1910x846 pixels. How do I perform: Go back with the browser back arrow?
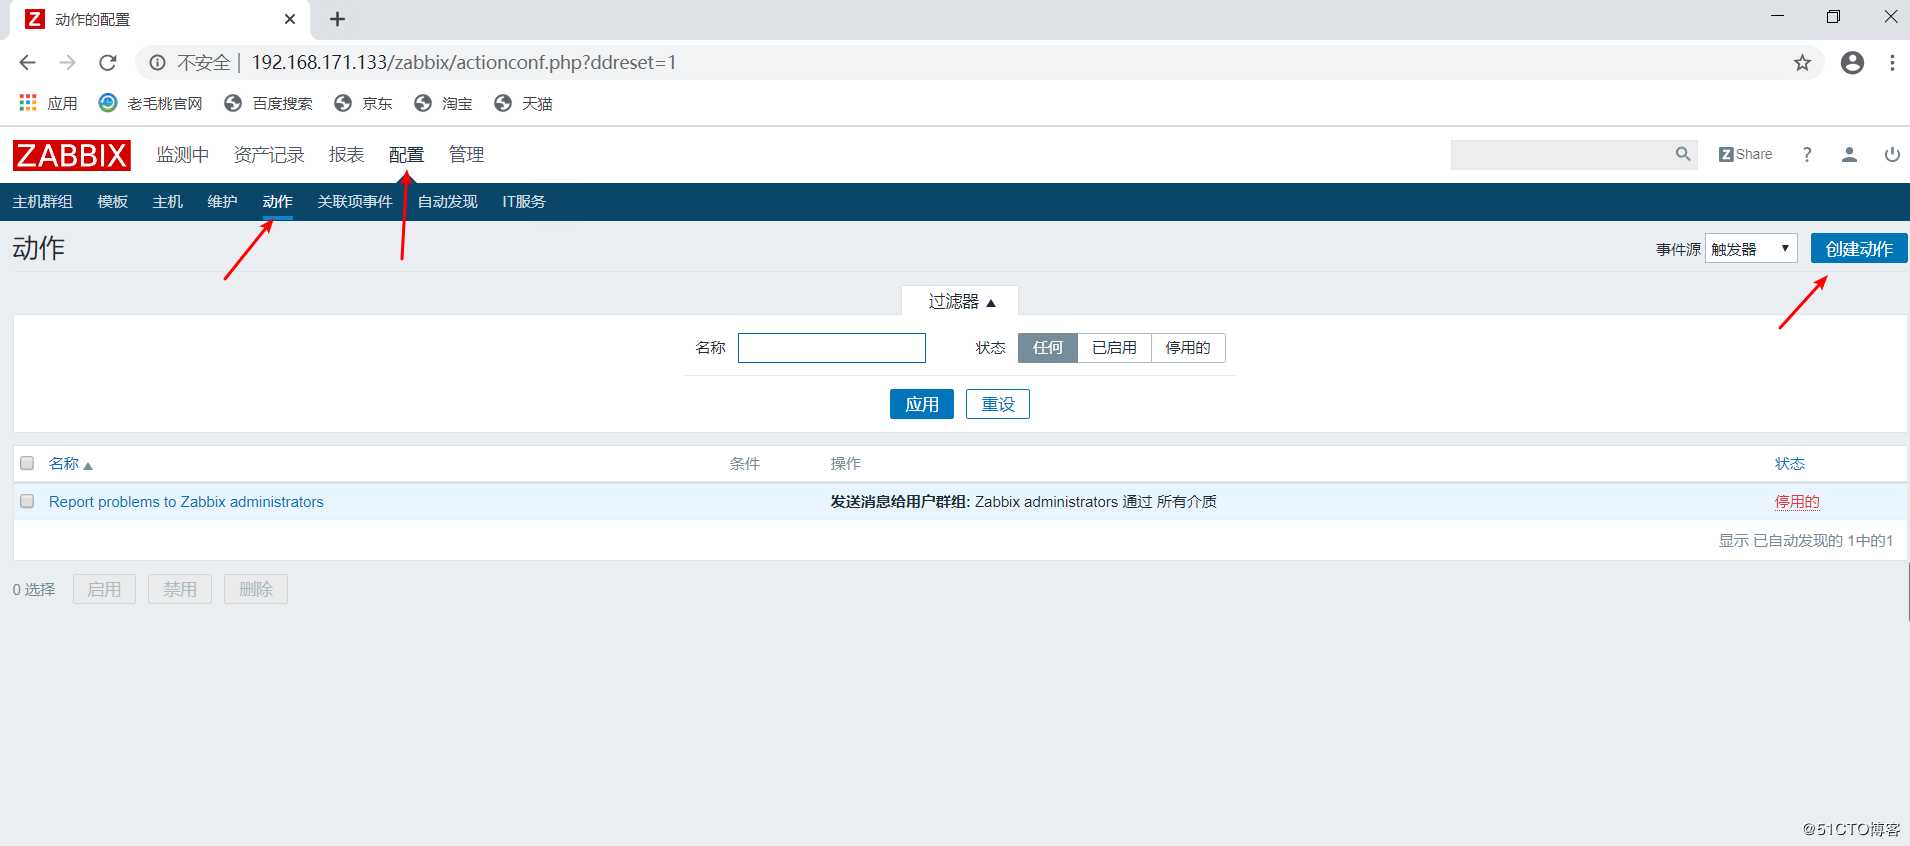pyautogui.click(x=27, y=62)
